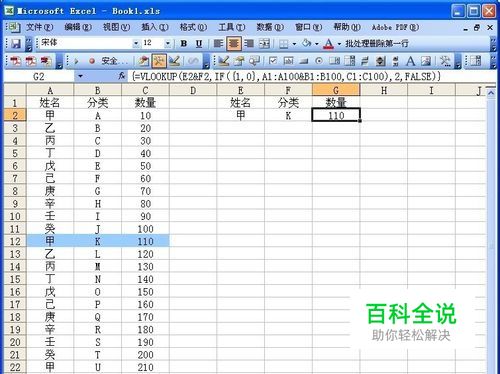Open the 格式(O) menu
Screen dimensions: 500x374
193,27
